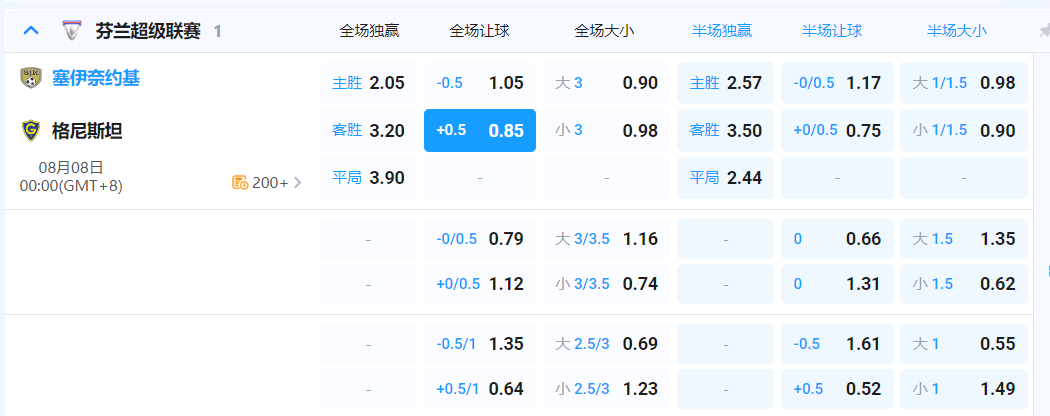Screen dimensions: 1050x416
Task: Pin the league with the star icon
Action: (1044, 31)
